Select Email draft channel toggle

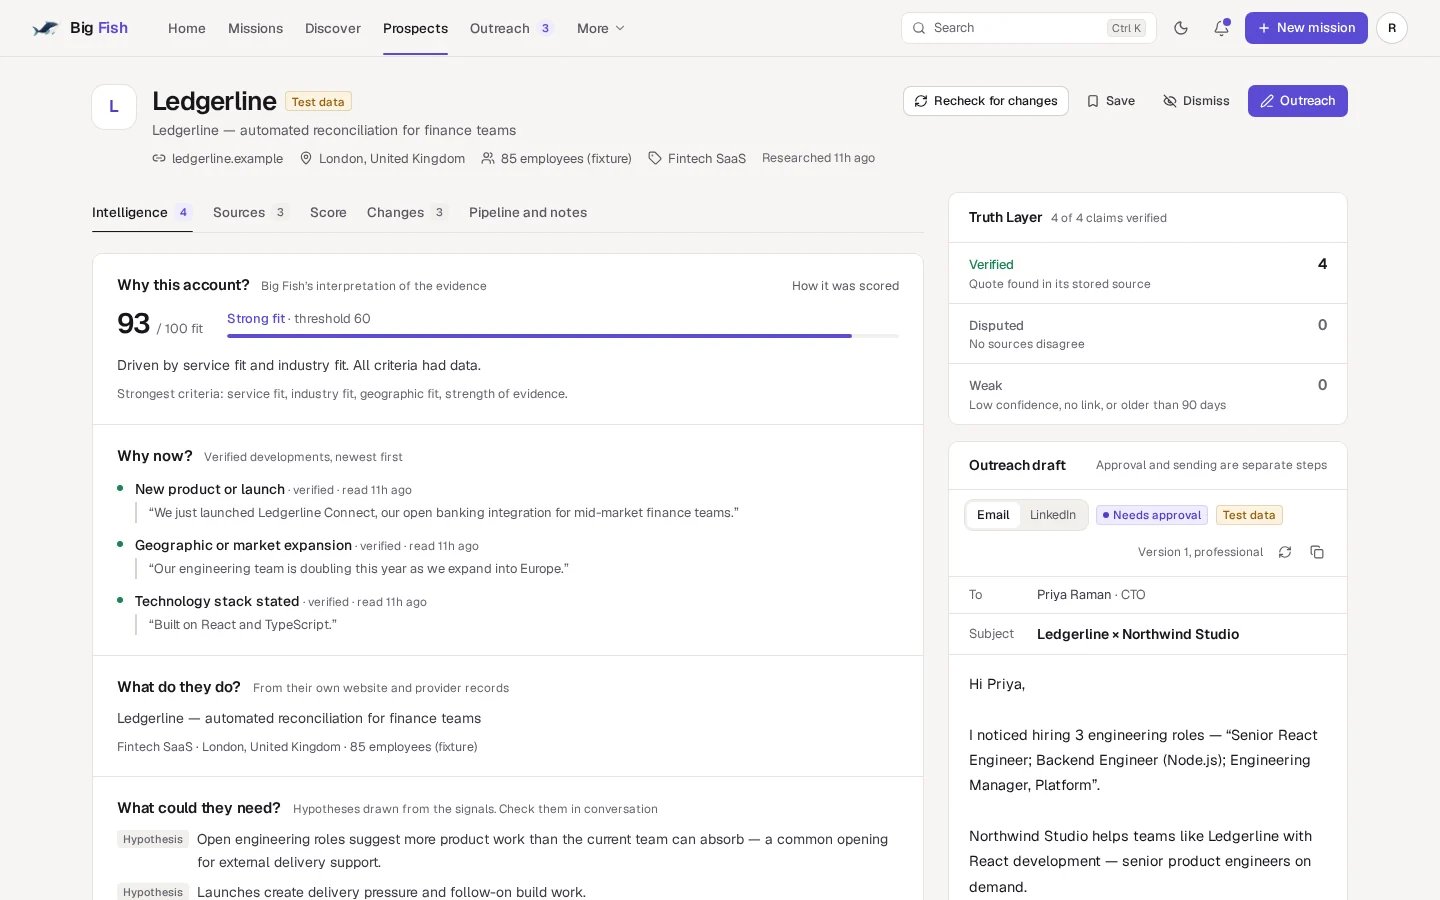(993, 515)
